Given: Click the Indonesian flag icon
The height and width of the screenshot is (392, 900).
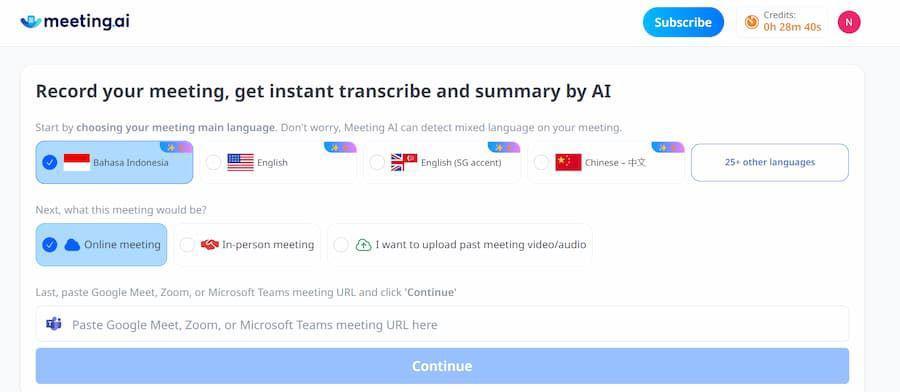Looking at the screenshot, I should click(x=76, y=162).
